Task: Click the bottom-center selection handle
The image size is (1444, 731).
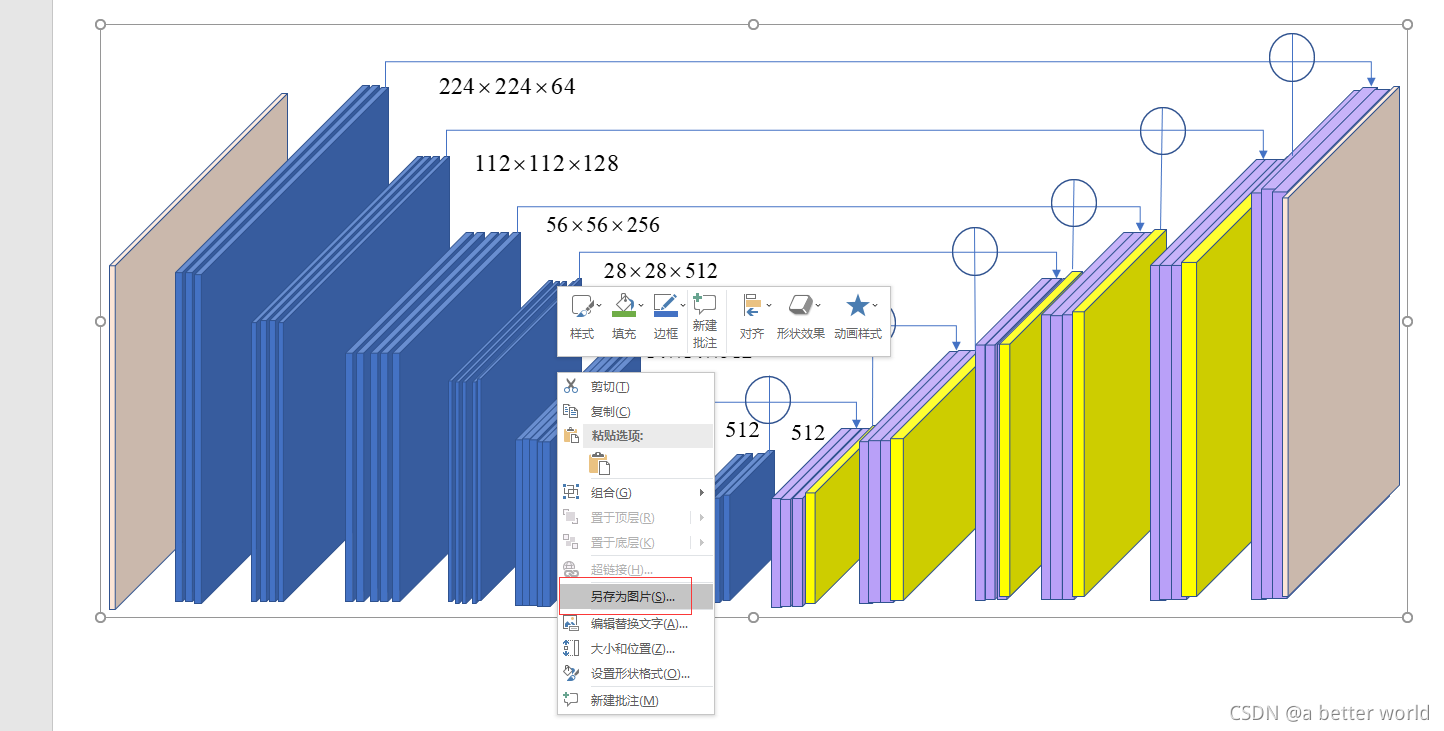Action: (754, 617)
